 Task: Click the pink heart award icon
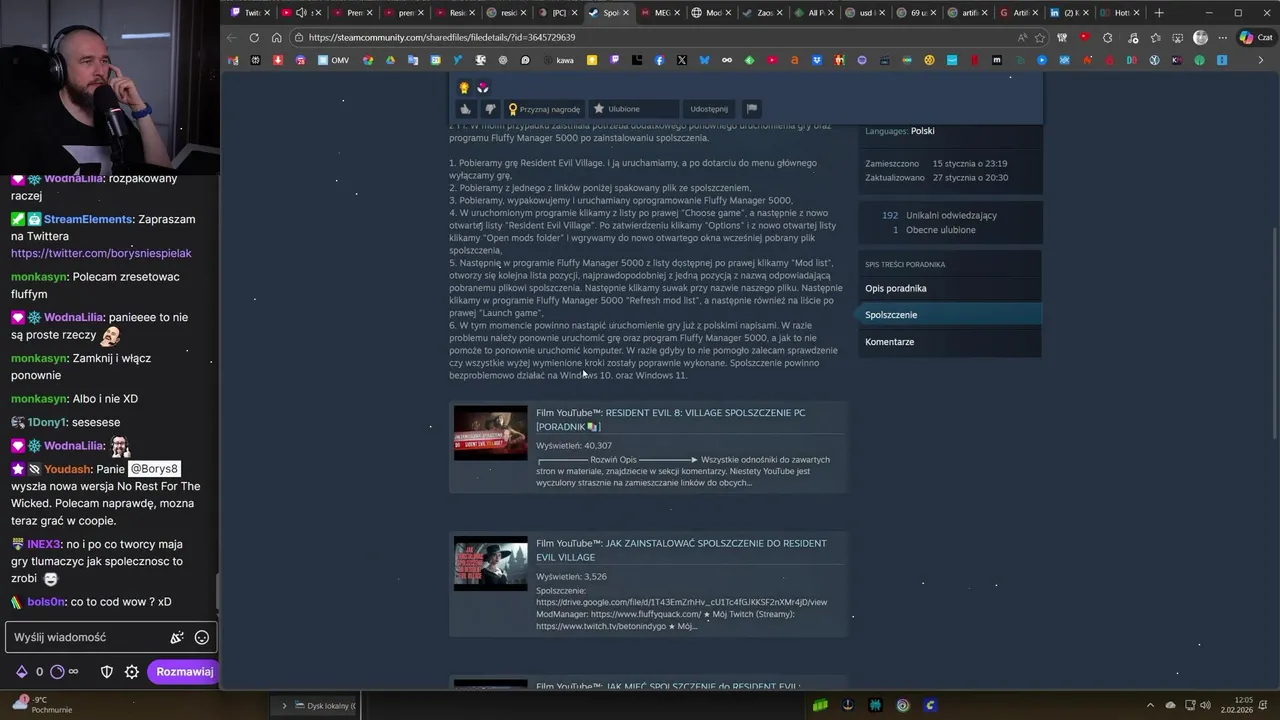[x=483, y=88]
